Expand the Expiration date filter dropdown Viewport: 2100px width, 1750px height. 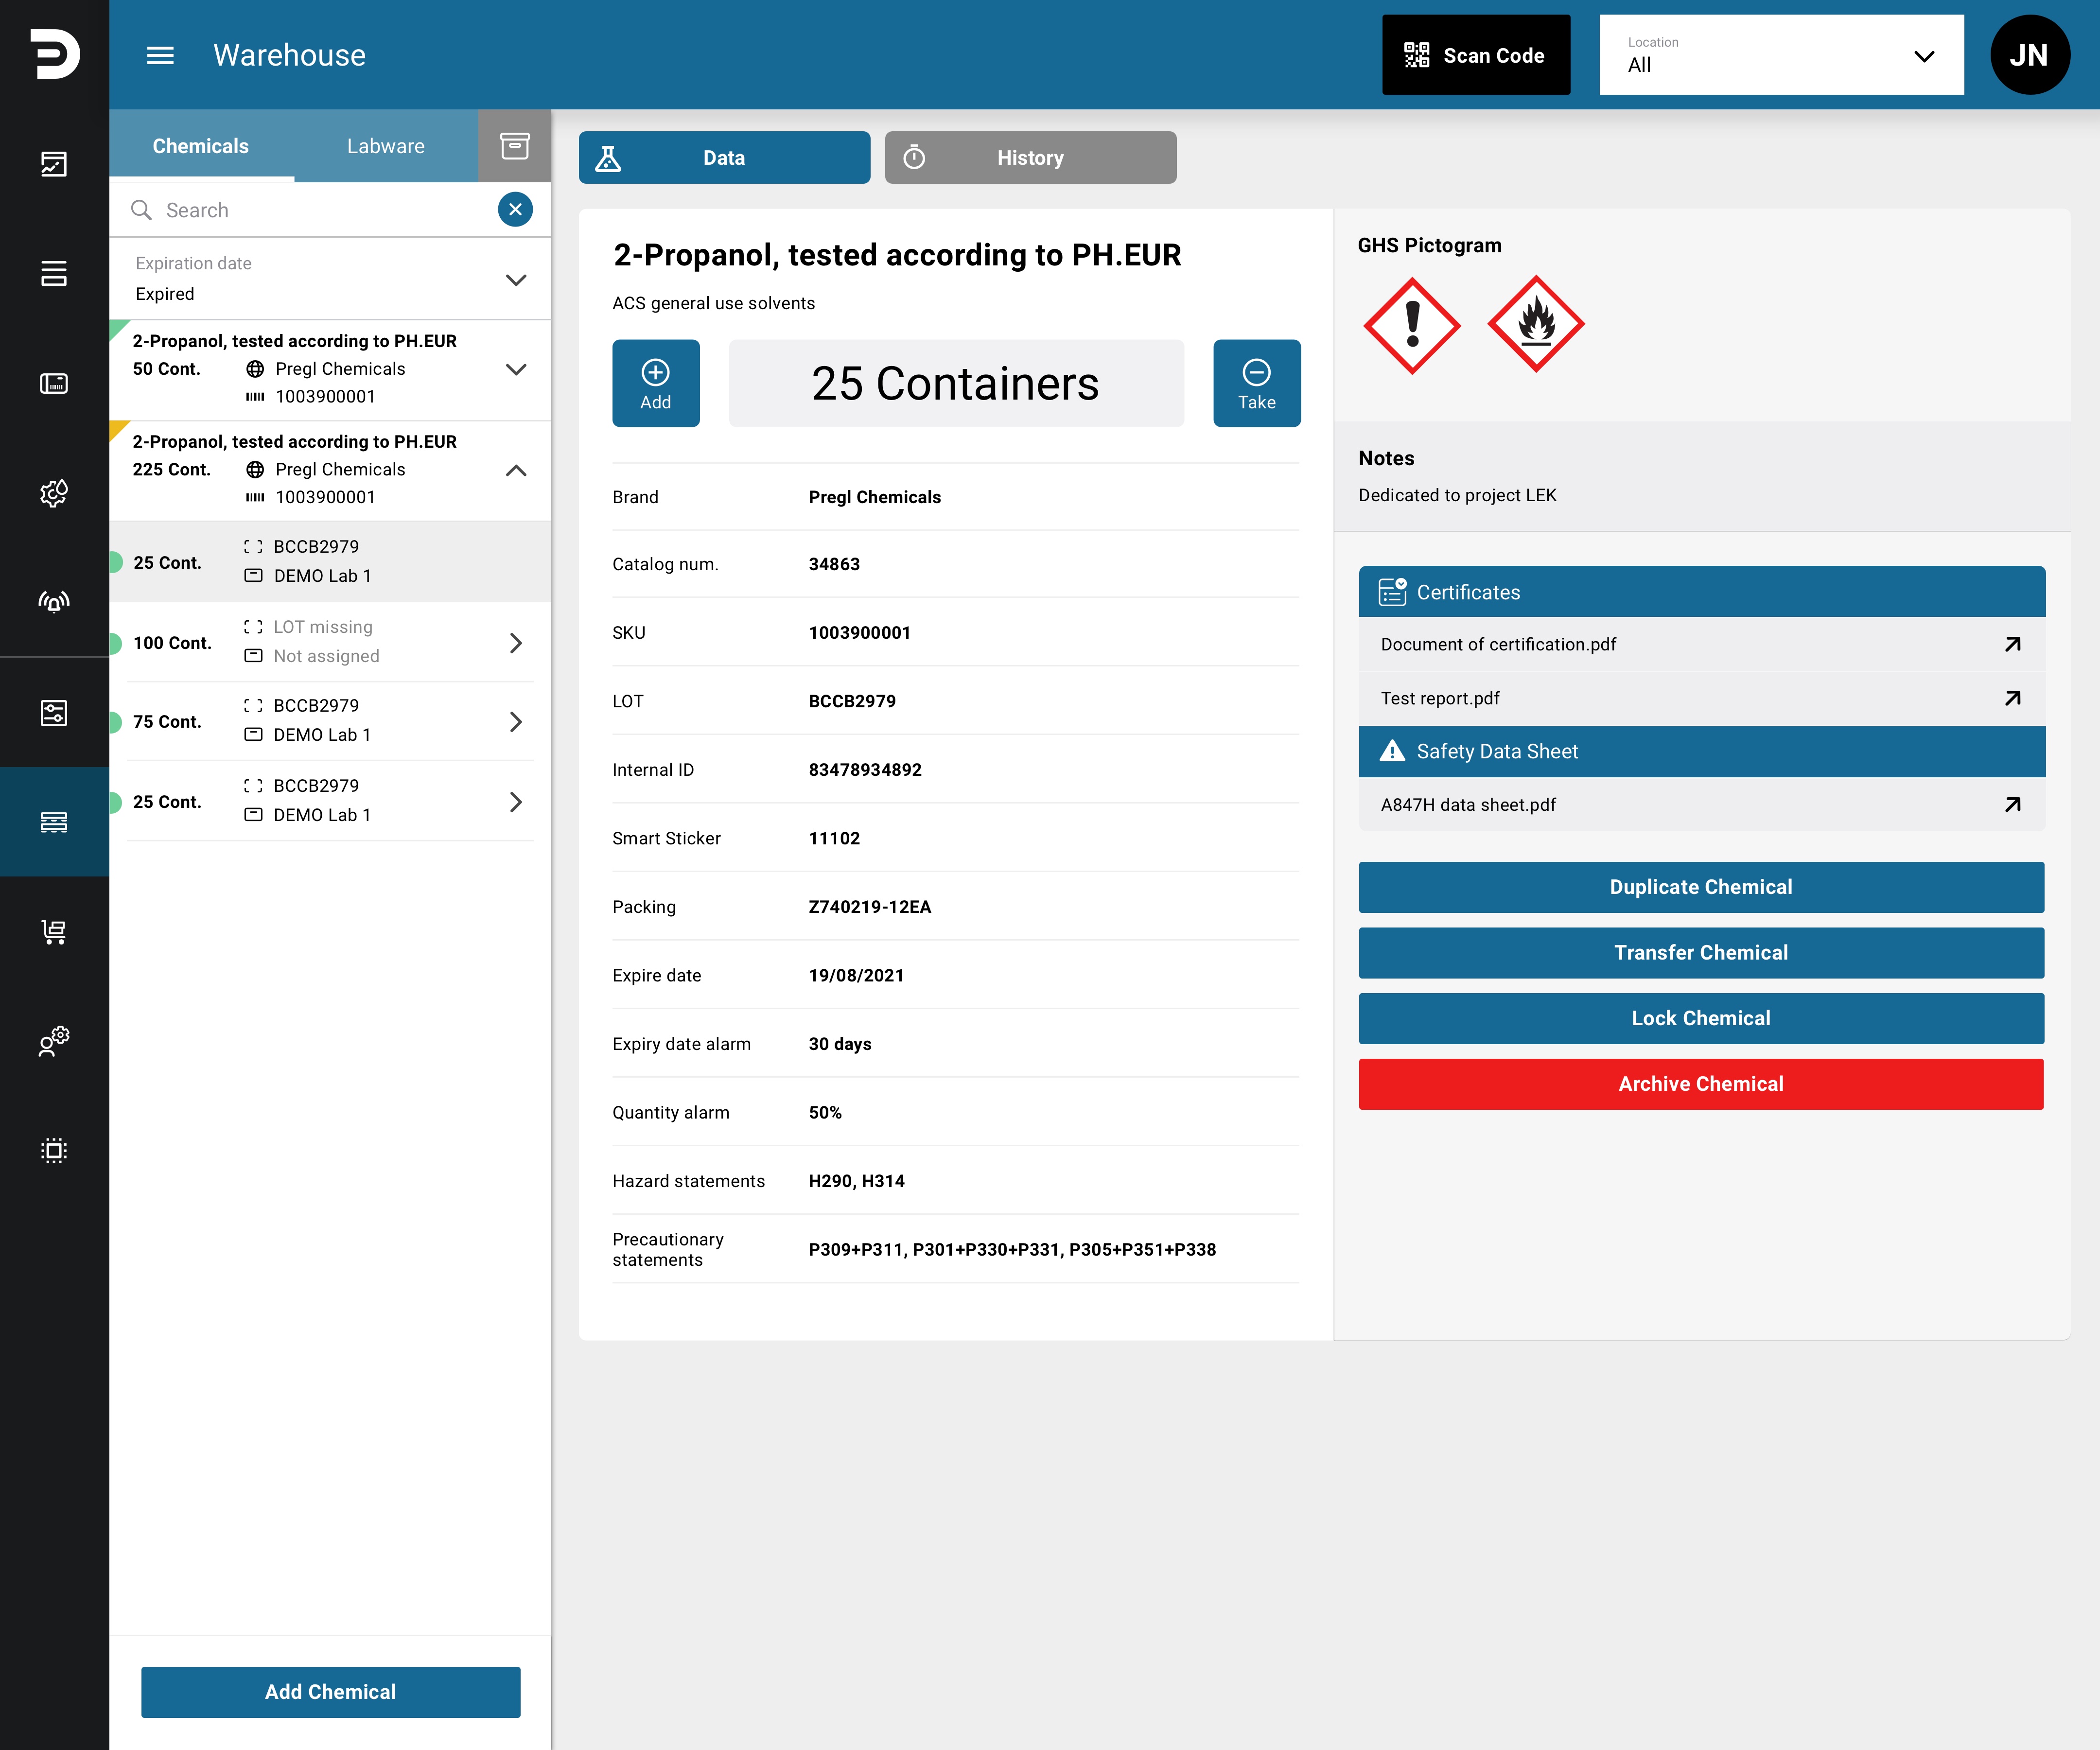[x=330, y=279]
